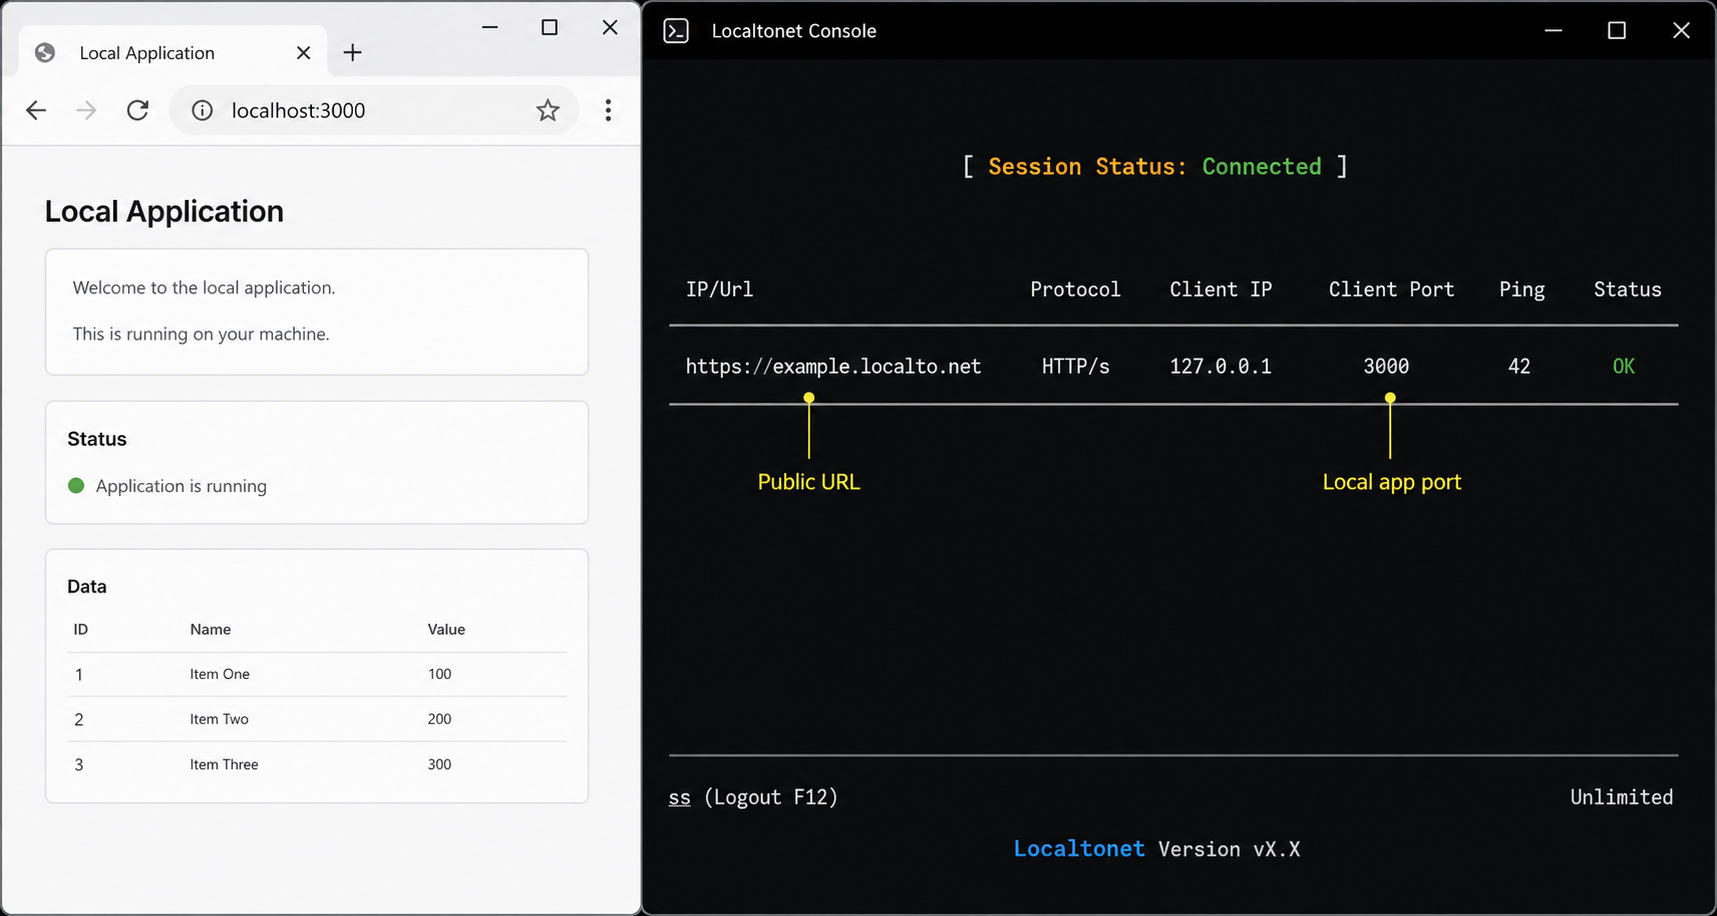Click the (Logout F12) text

(x=771, y=798)
